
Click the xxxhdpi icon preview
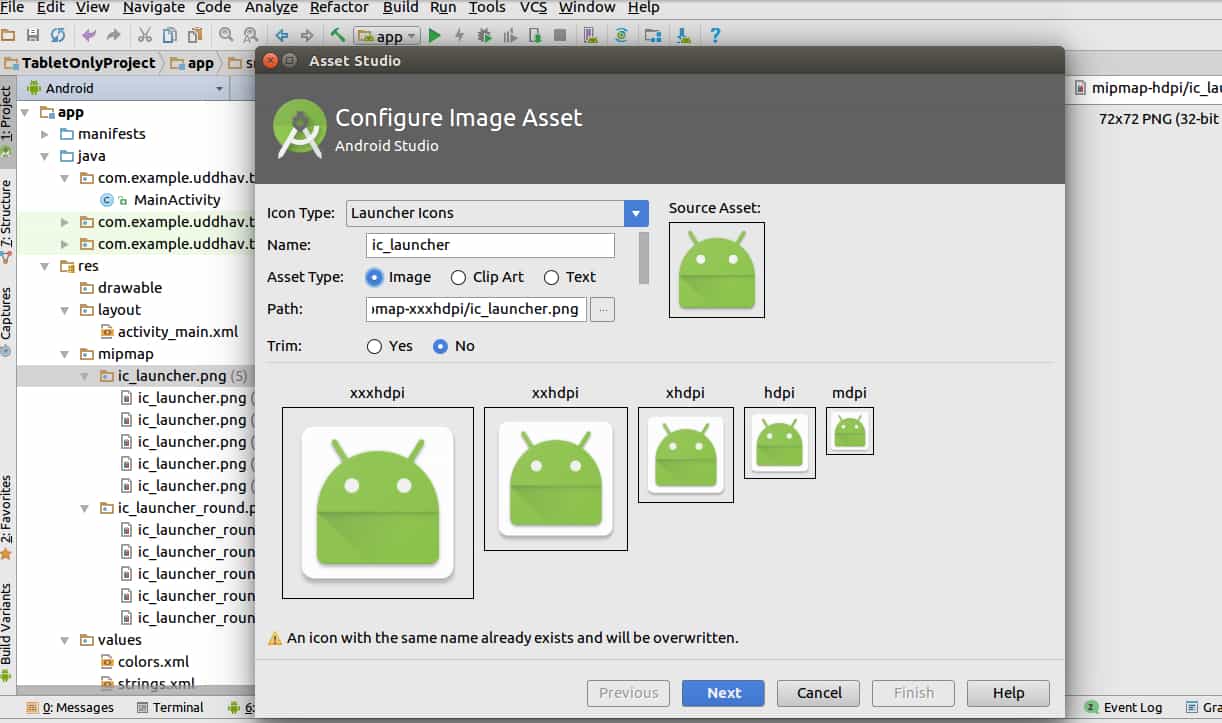pyautogui.click(x=378, y=502)
